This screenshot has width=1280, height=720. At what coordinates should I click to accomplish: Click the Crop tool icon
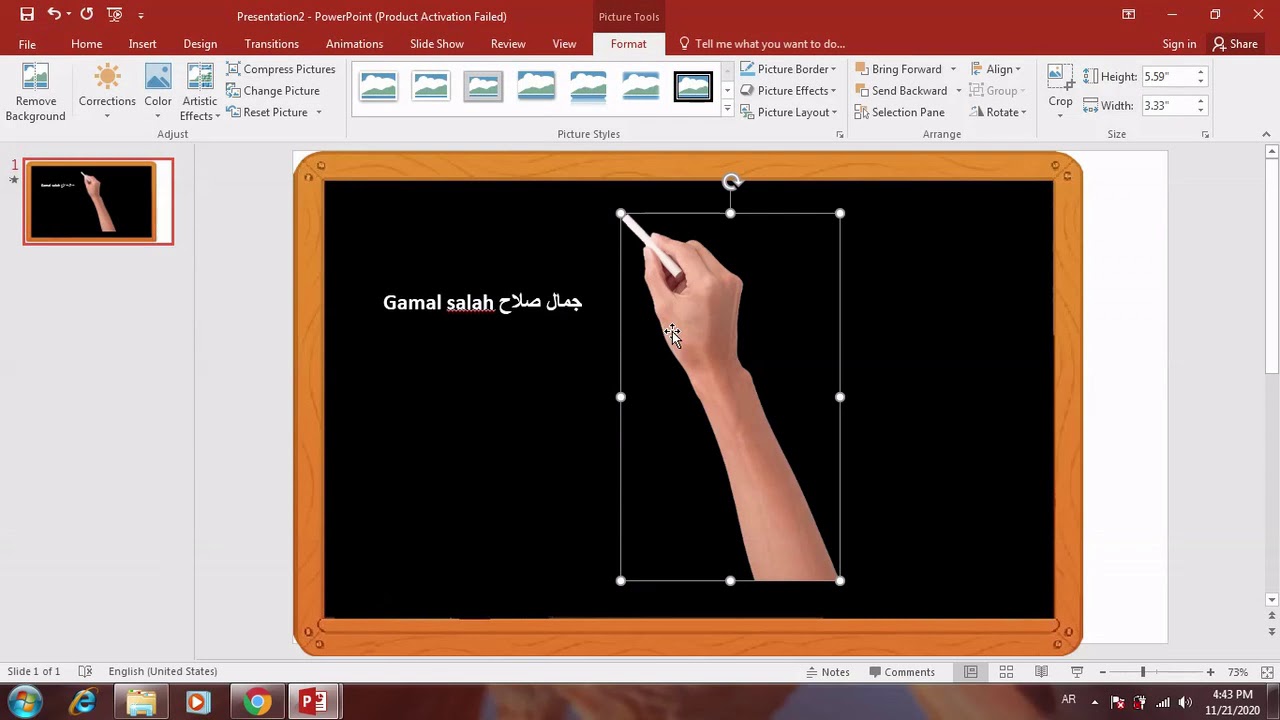(1060, 77)
